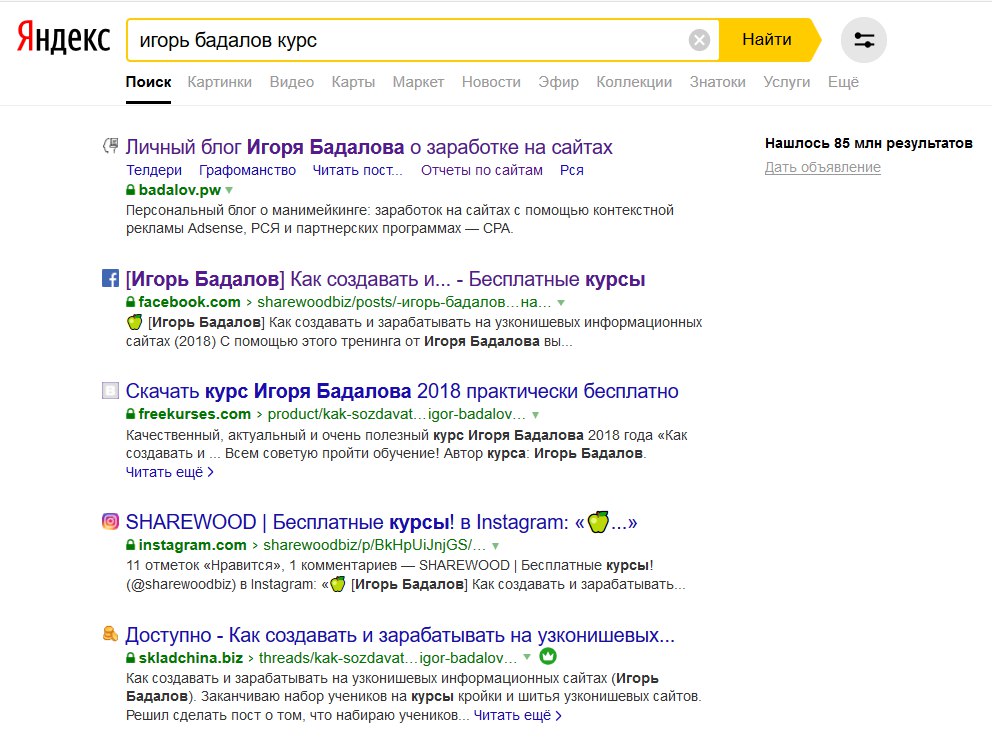
Task: Switch to the Коллекции tab
Action: pos(634,82)
